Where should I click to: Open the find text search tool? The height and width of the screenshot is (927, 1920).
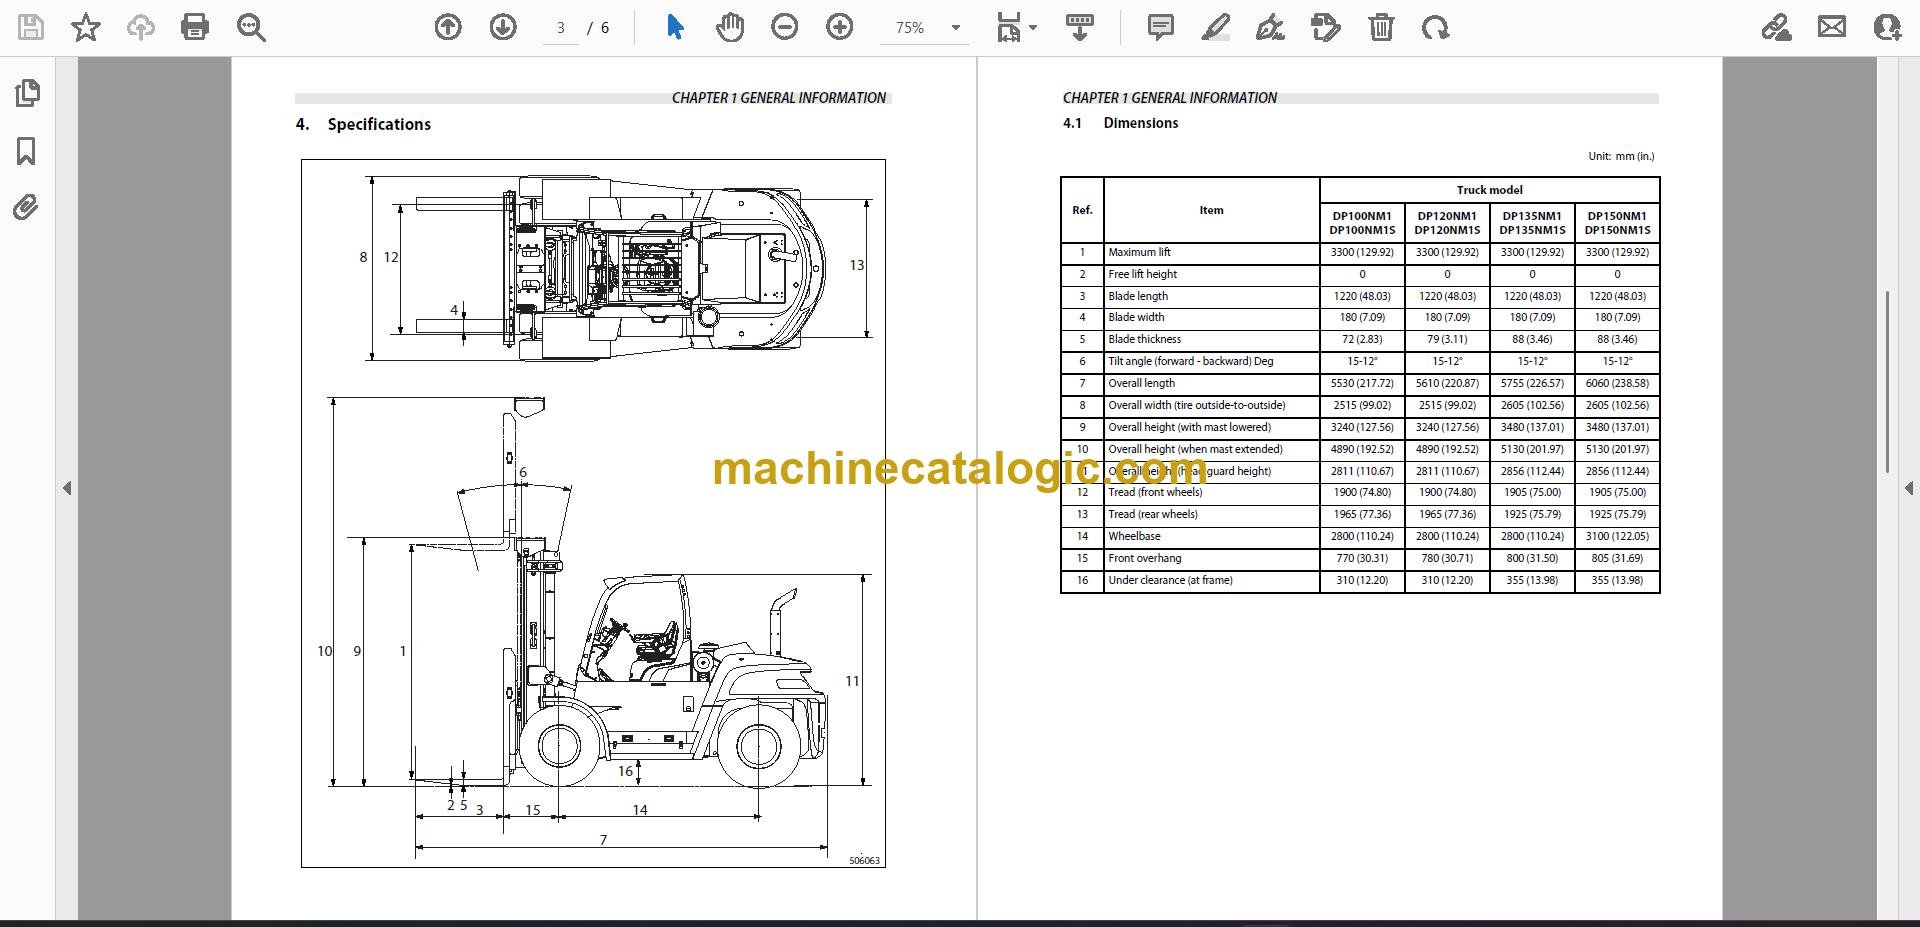251,28
